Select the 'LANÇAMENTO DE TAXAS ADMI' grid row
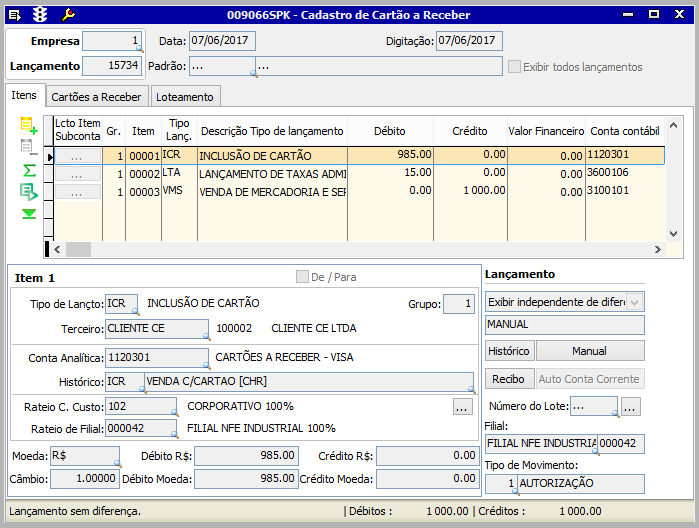 pyautogui.click(x=272, y=173)
